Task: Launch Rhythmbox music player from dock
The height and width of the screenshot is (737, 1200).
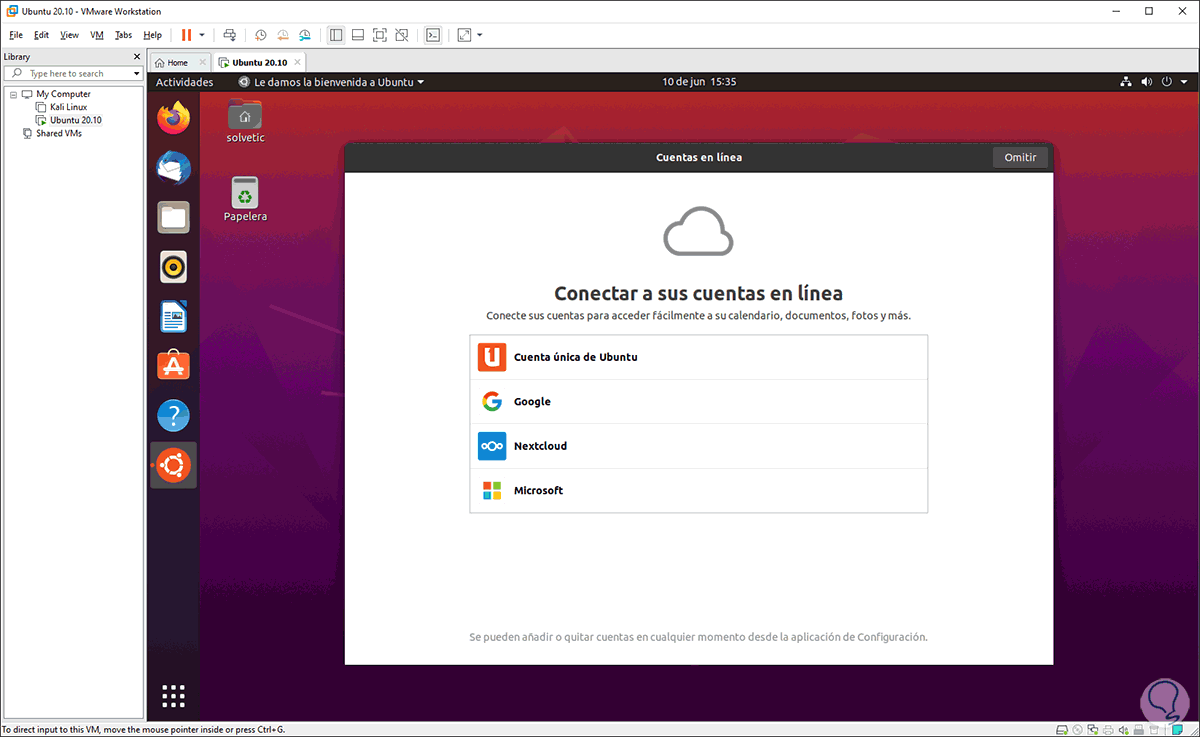Action: [x=174, y=267]
